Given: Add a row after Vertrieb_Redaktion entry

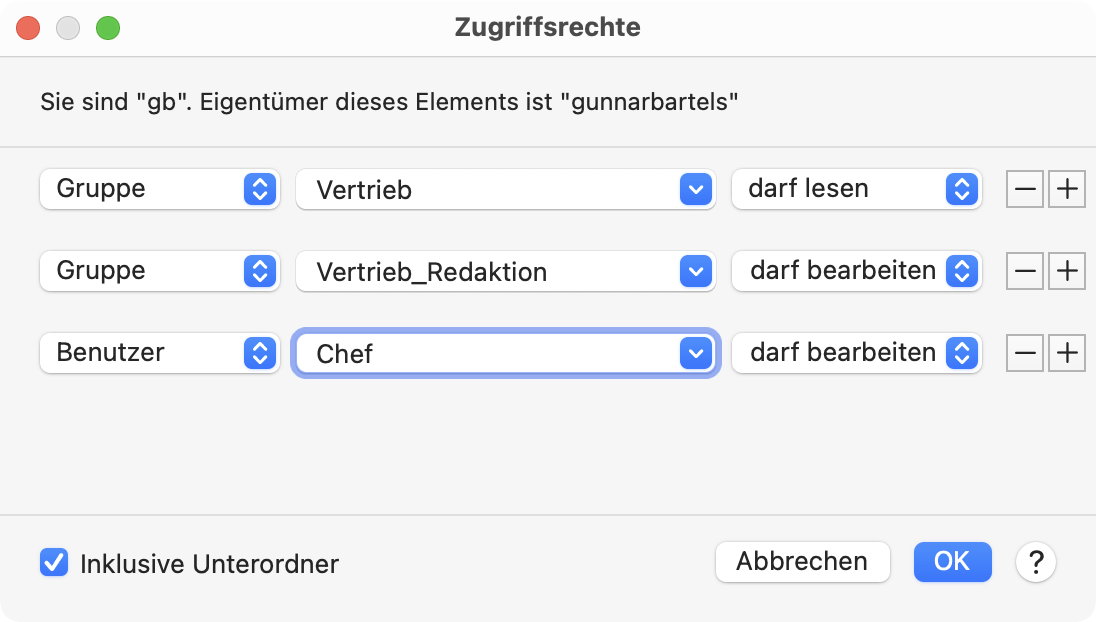Looking at the screenshot, I should (1067, 271).
